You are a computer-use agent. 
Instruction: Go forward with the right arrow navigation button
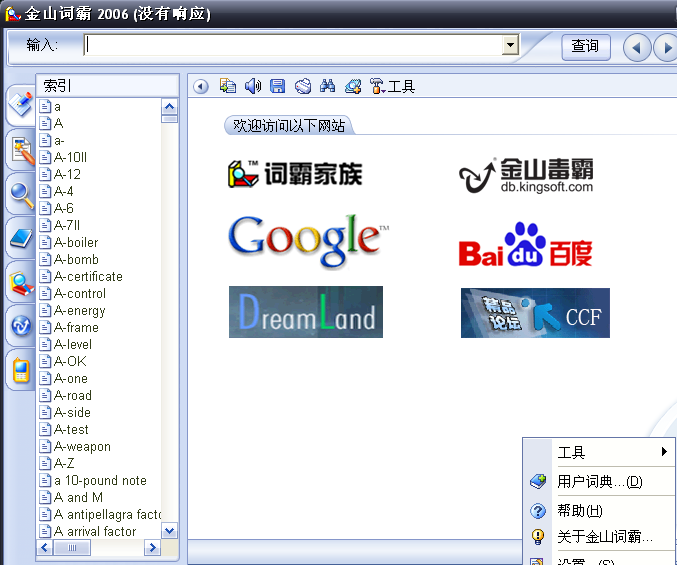tap(666, 47)
